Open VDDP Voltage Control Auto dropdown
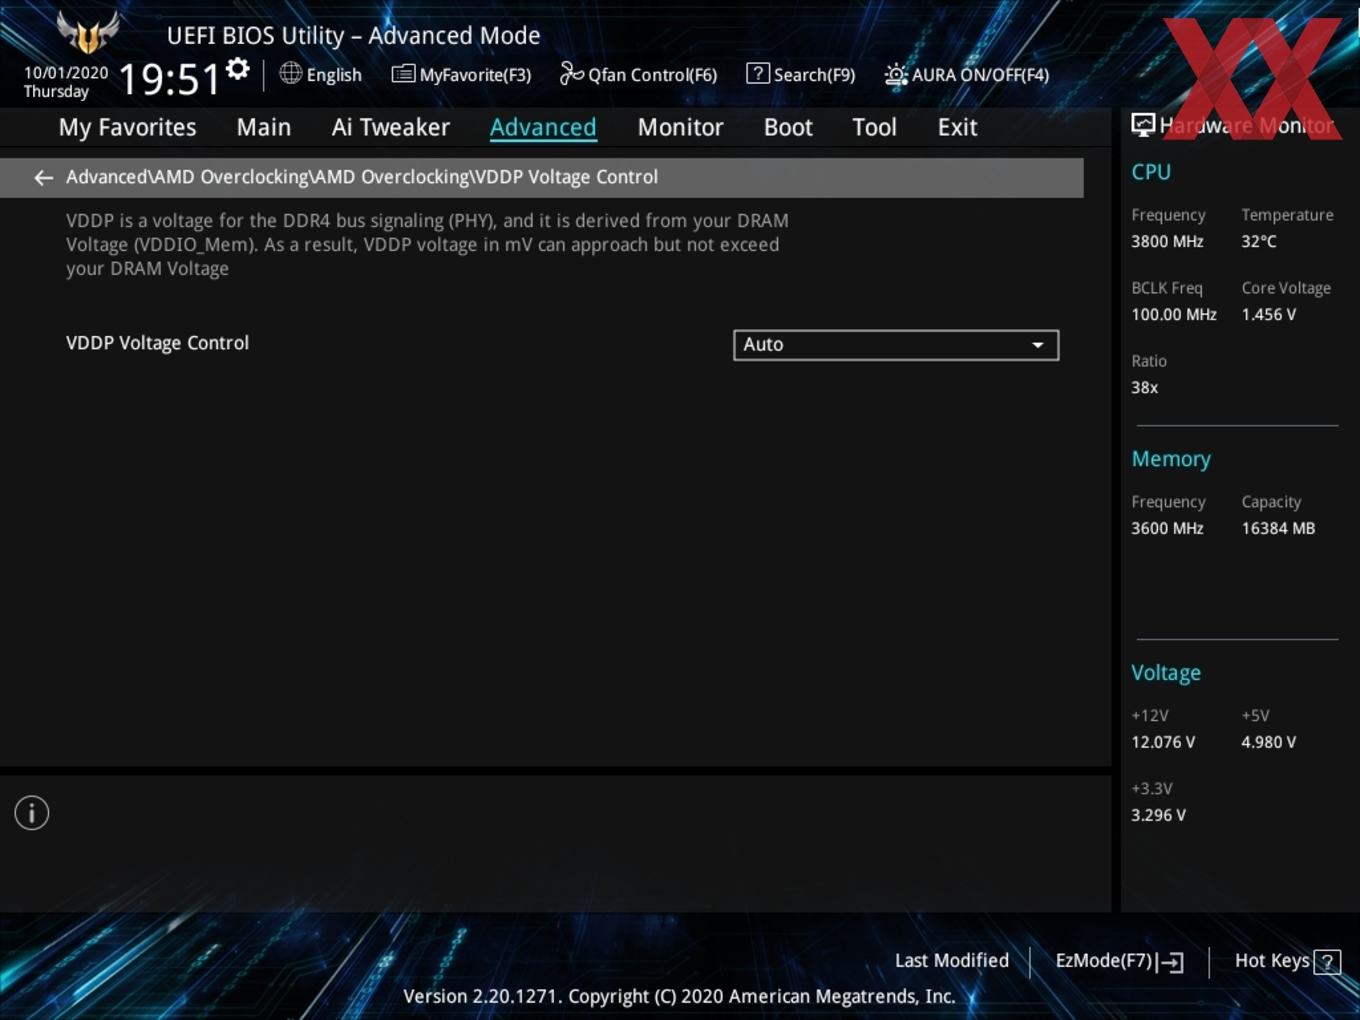This screenshot has height=1020, width=1360. coord(896,345)
